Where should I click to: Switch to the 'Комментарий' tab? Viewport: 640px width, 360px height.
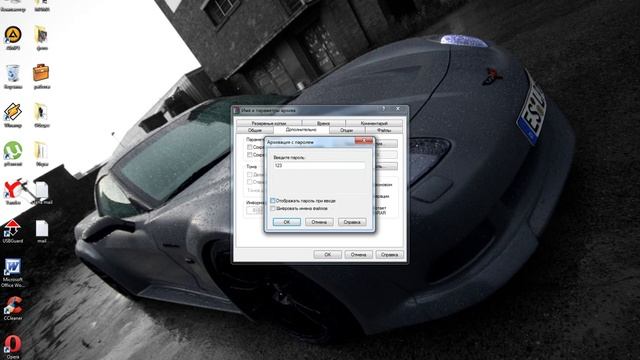[x=374, y=123]
